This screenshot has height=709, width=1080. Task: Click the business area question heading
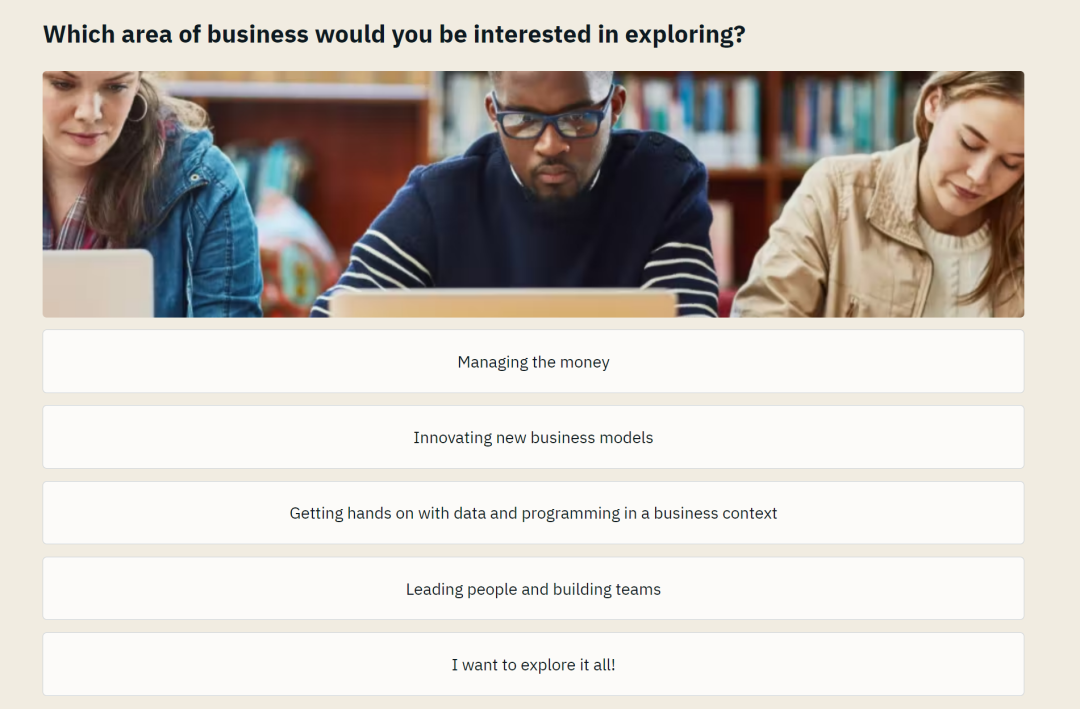click(x=394, y=34)
